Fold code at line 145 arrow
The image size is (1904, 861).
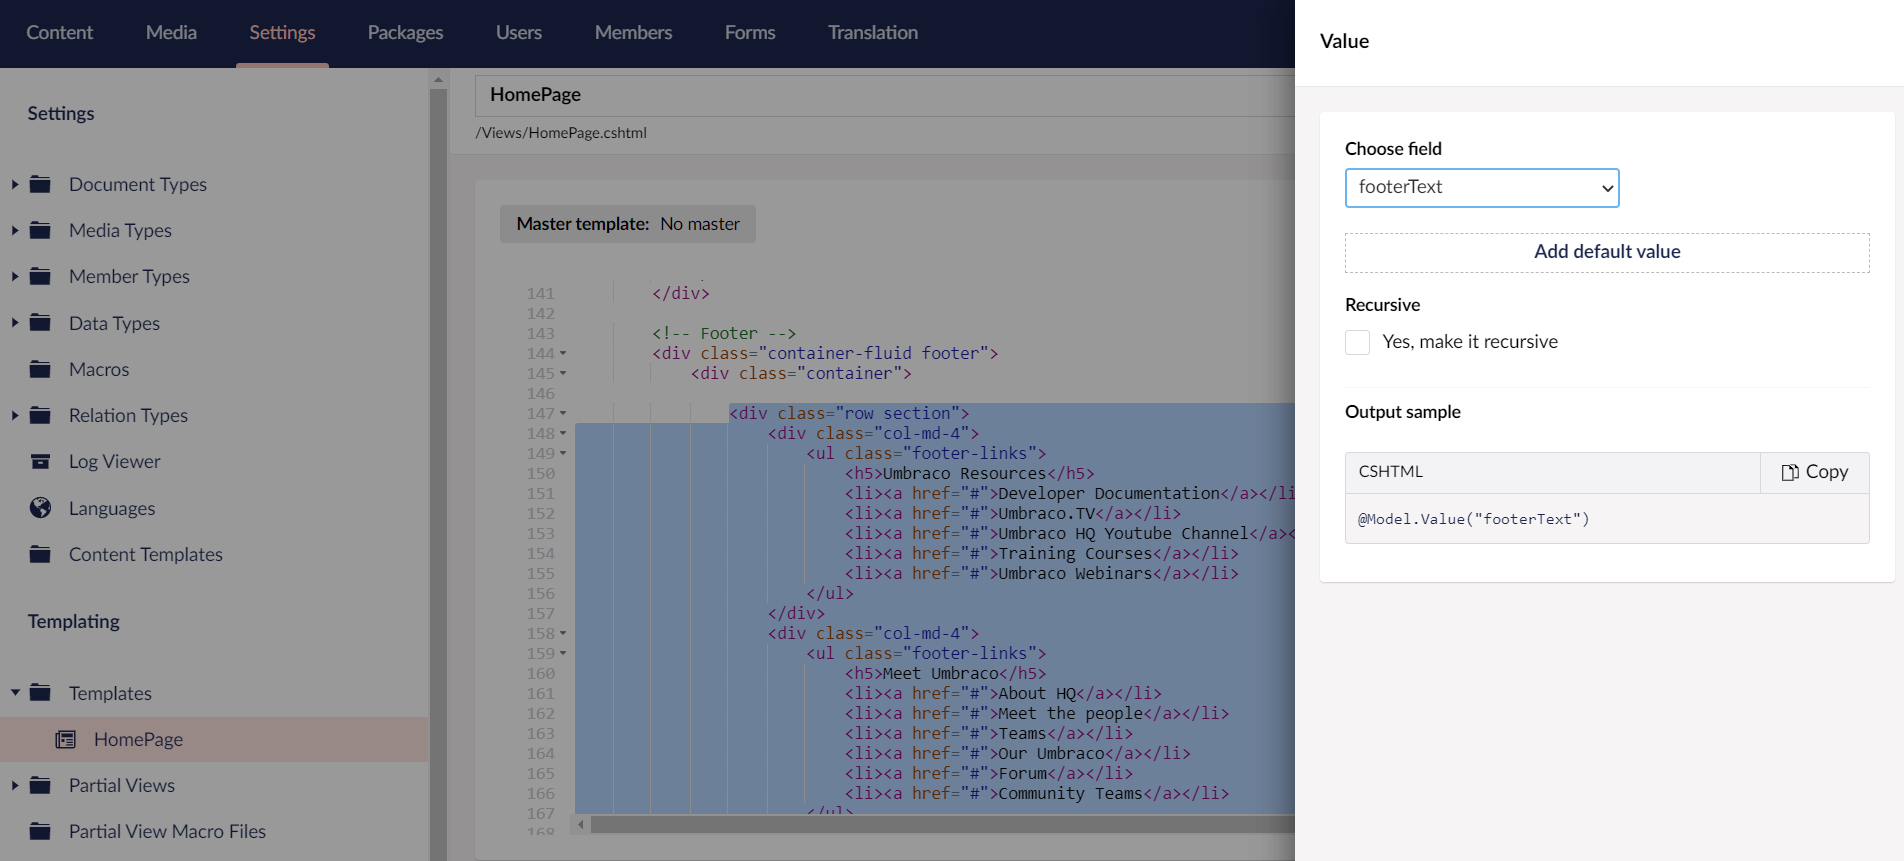[563, 373]
